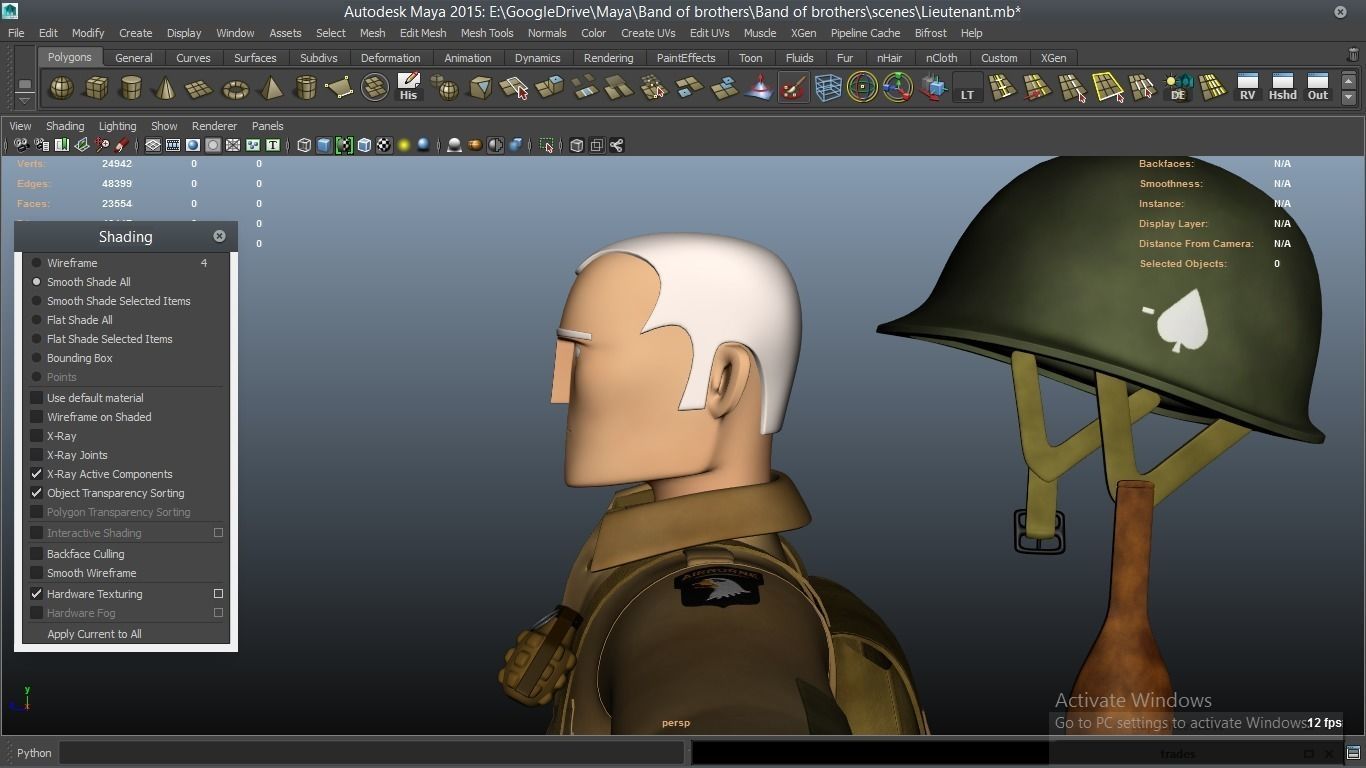Open the panel Shading menu
The width and height of the screenshot is (1366, 768).
point(65,126)
